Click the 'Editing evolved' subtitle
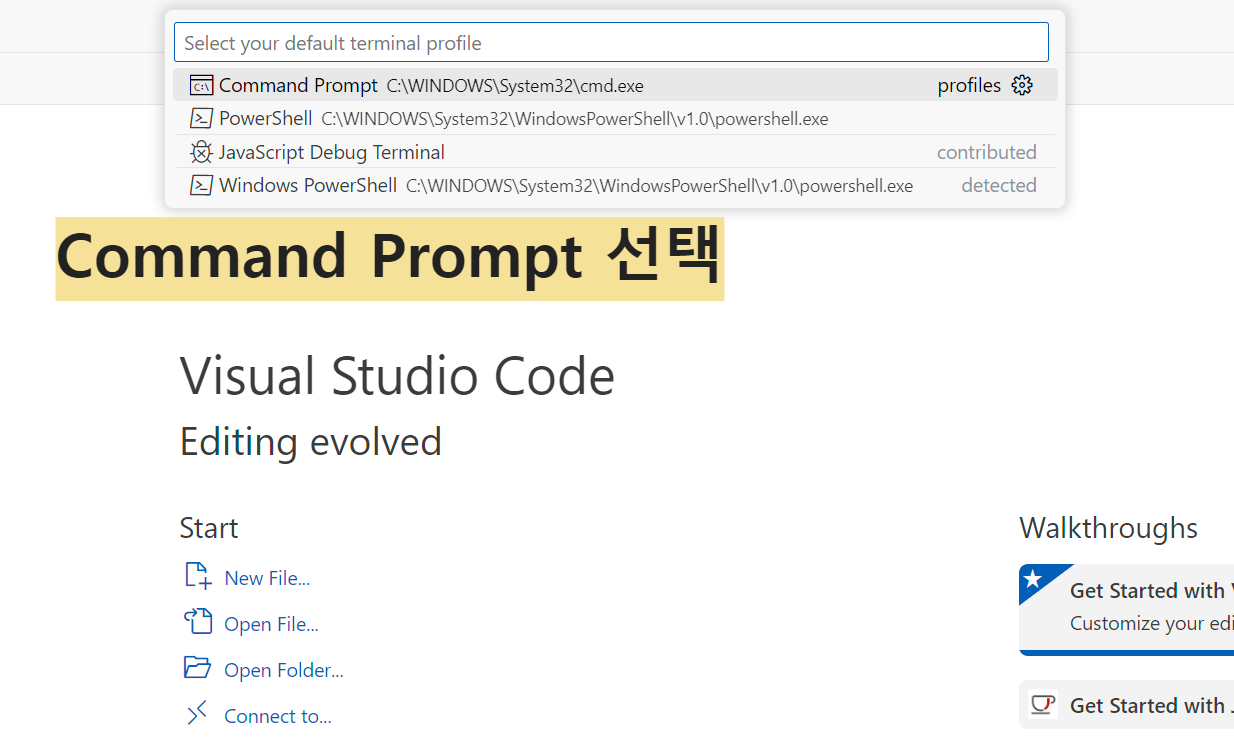 [x=311, y=442]
